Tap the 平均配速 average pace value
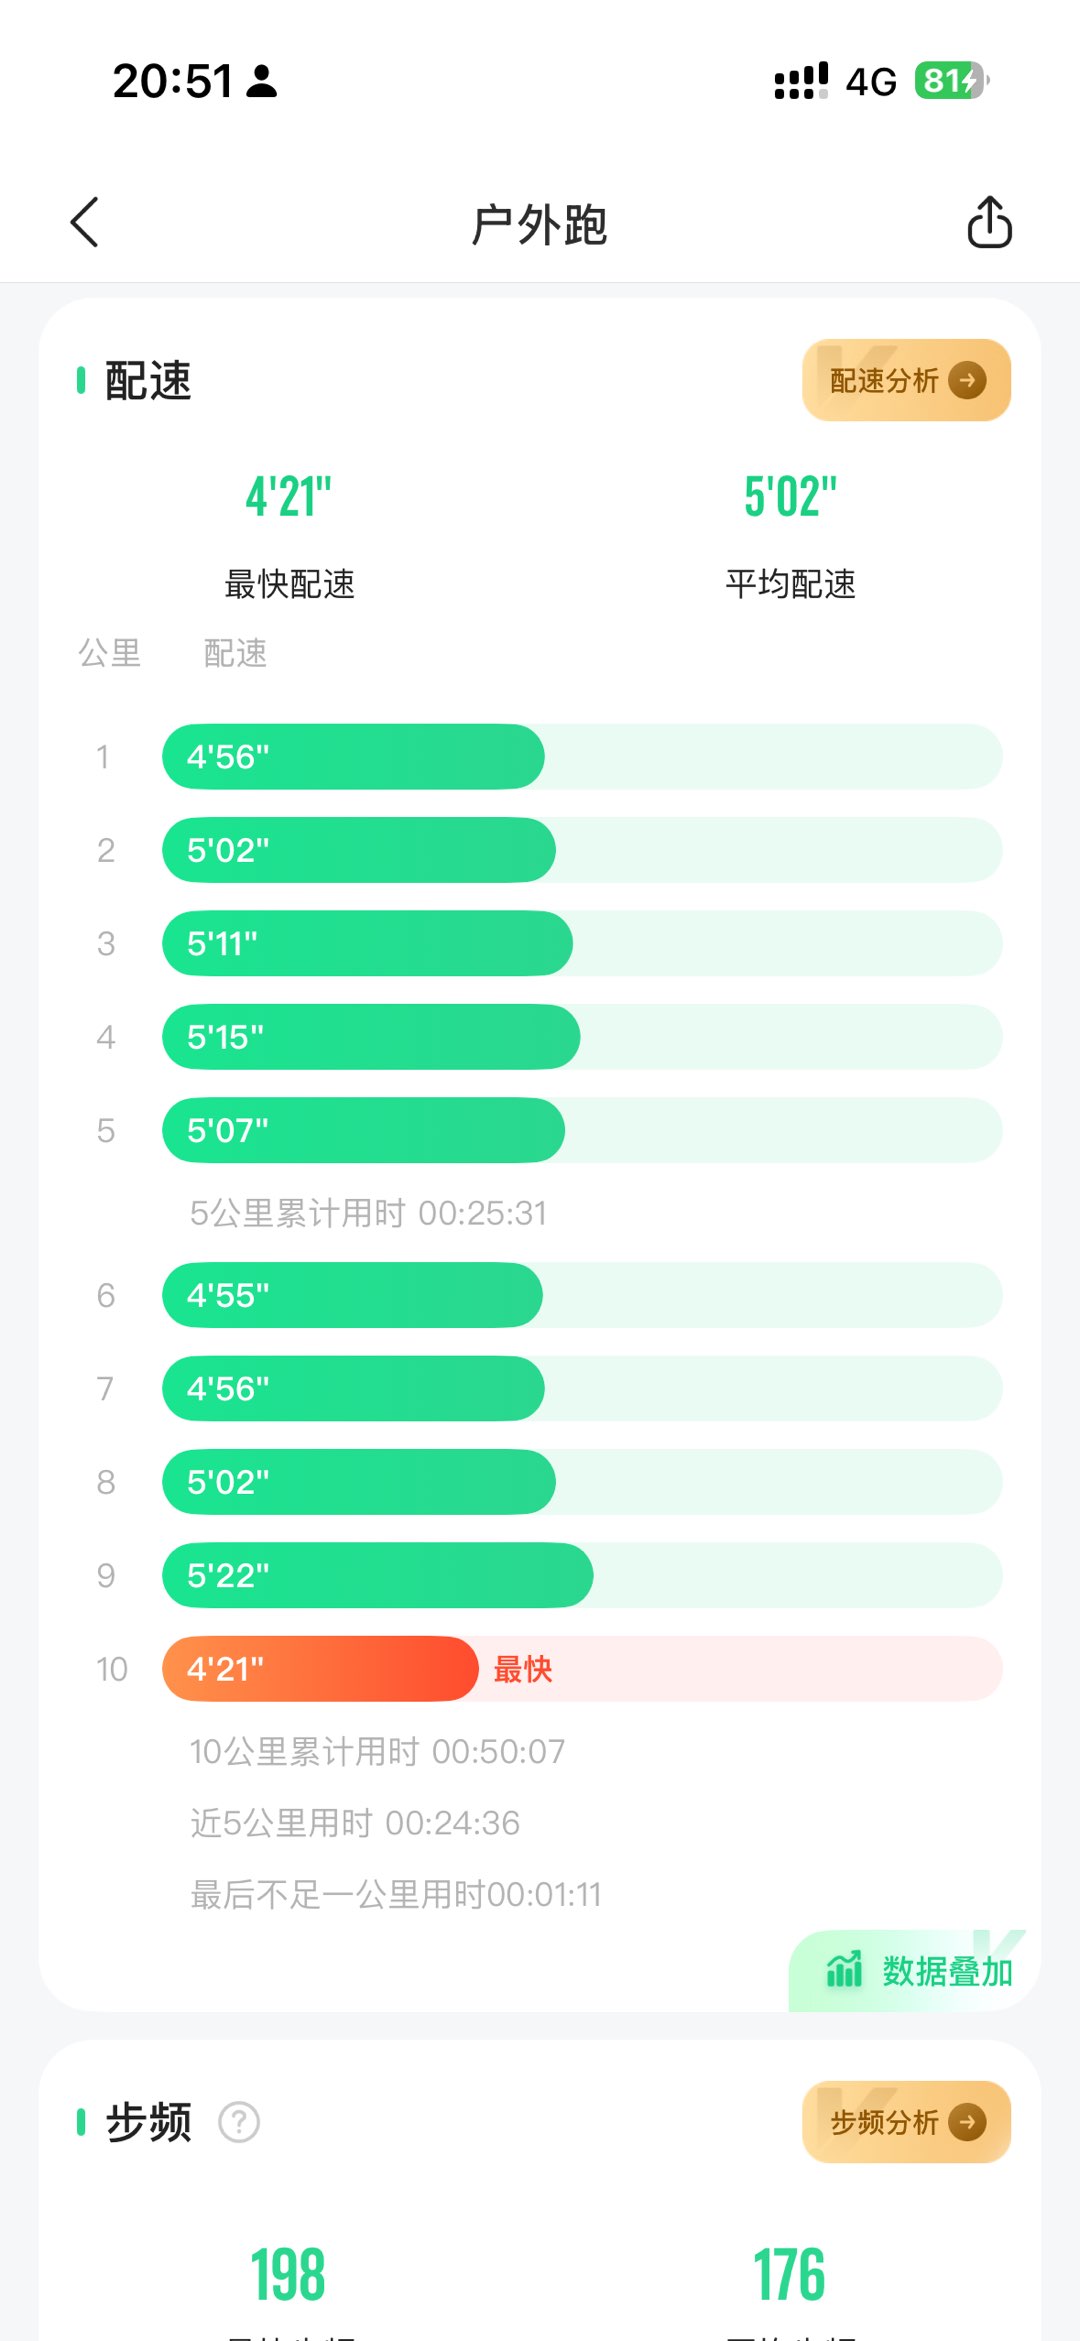The width and height of the screenshot is (1080, 2341). 790,497
